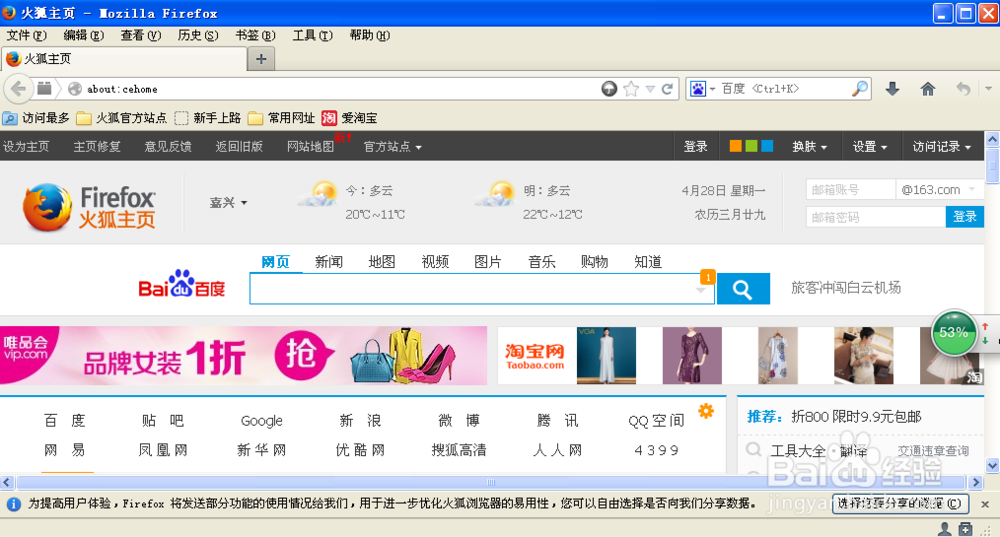Expand the 官方站点 dropdown
This screenshot has height=537, width=1000.
point(392,147)
